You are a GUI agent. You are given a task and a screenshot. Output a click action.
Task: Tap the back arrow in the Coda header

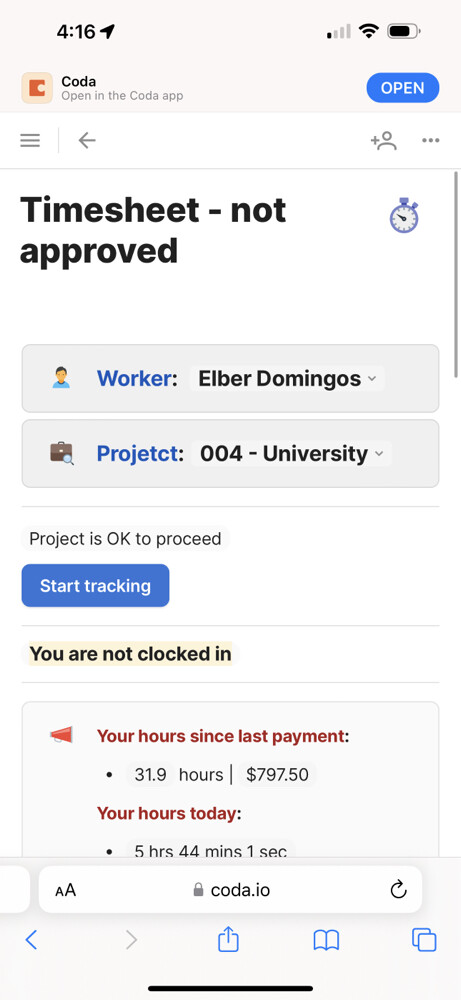[x=87, y=140]
